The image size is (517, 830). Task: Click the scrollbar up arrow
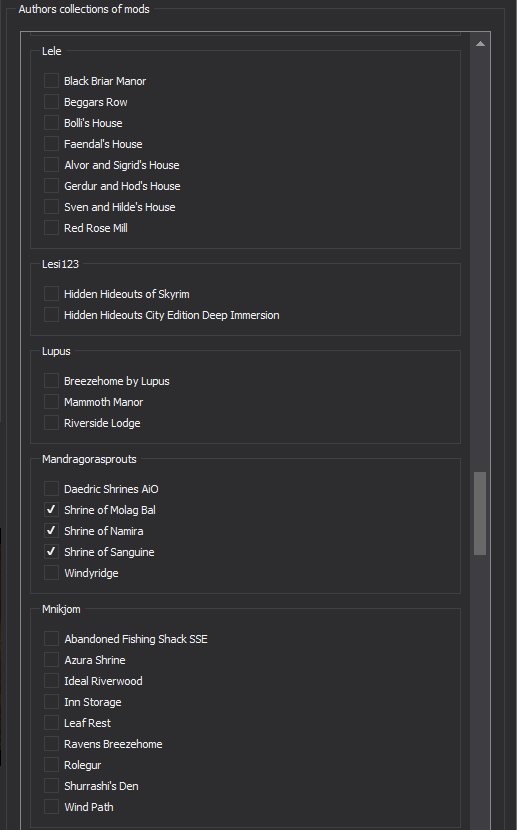tap(480, 44)
